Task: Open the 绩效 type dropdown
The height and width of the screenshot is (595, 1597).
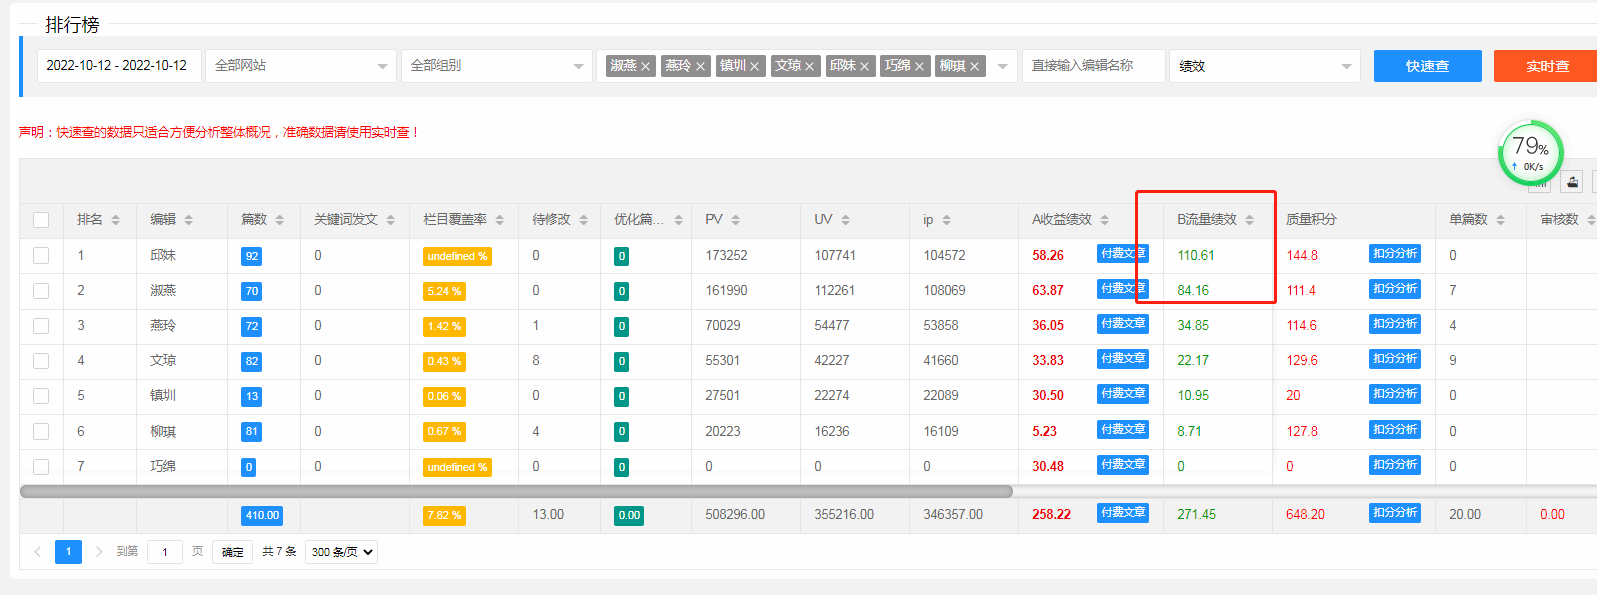Action: [1264, 66]
